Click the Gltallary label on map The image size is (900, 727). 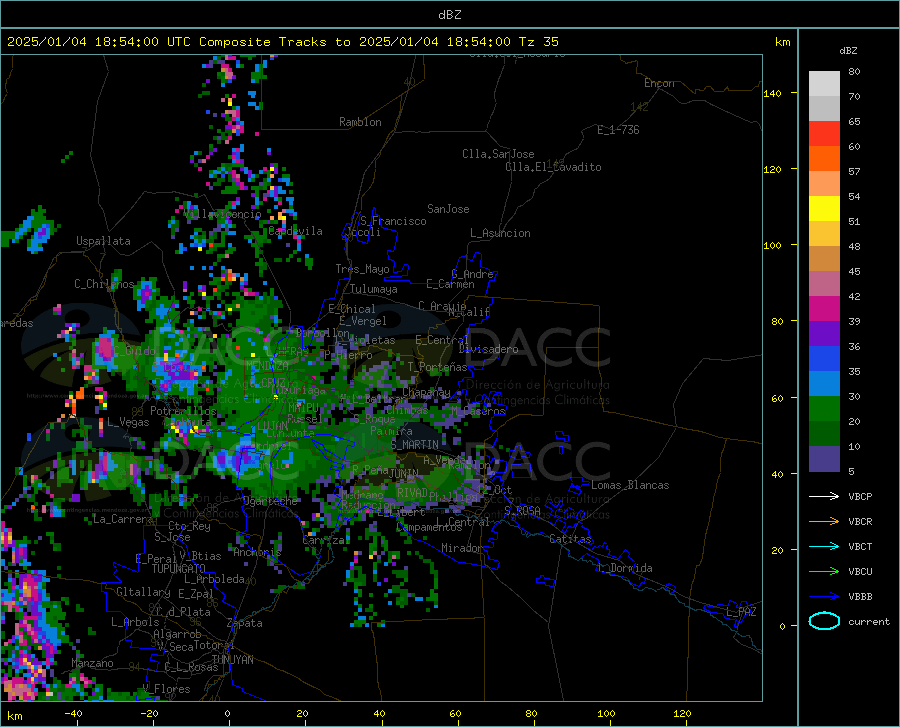[143, 592]
